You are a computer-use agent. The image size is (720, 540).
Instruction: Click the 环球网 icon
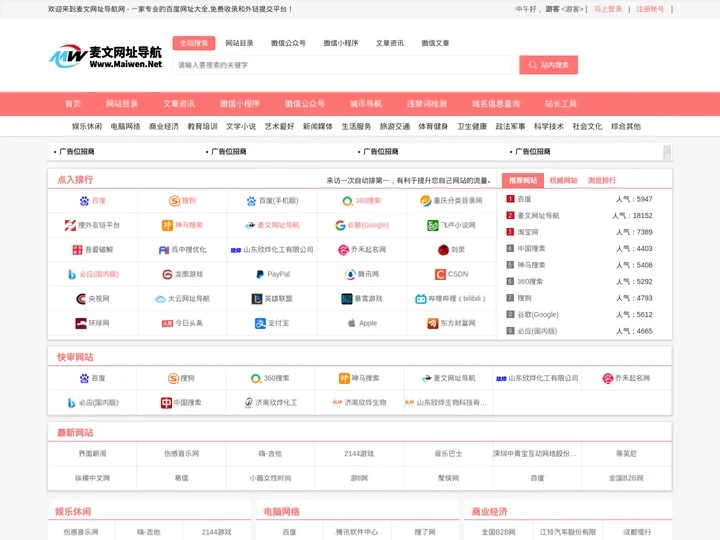pyautogui.click(x=81, y=323)
